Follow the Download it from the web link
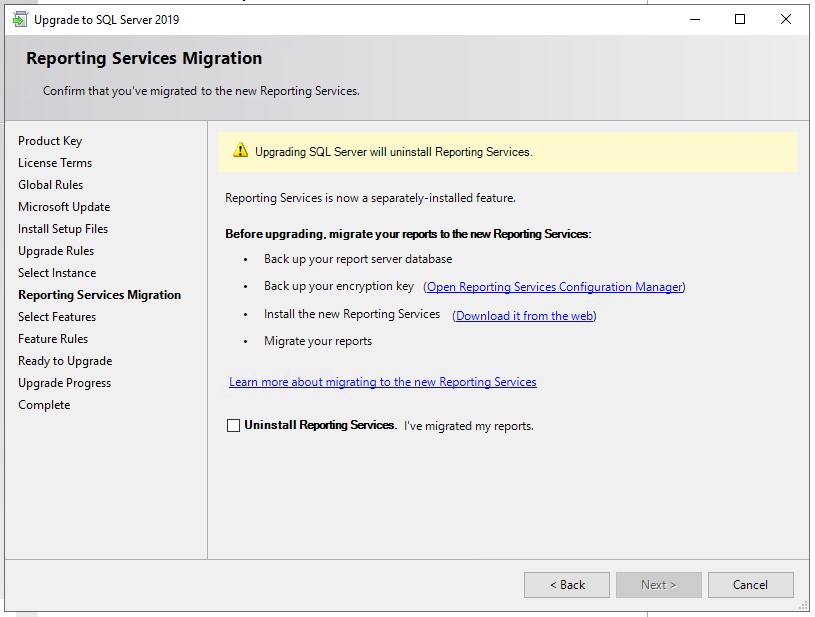Screen dimensions: 815x617 pos(524,316)
